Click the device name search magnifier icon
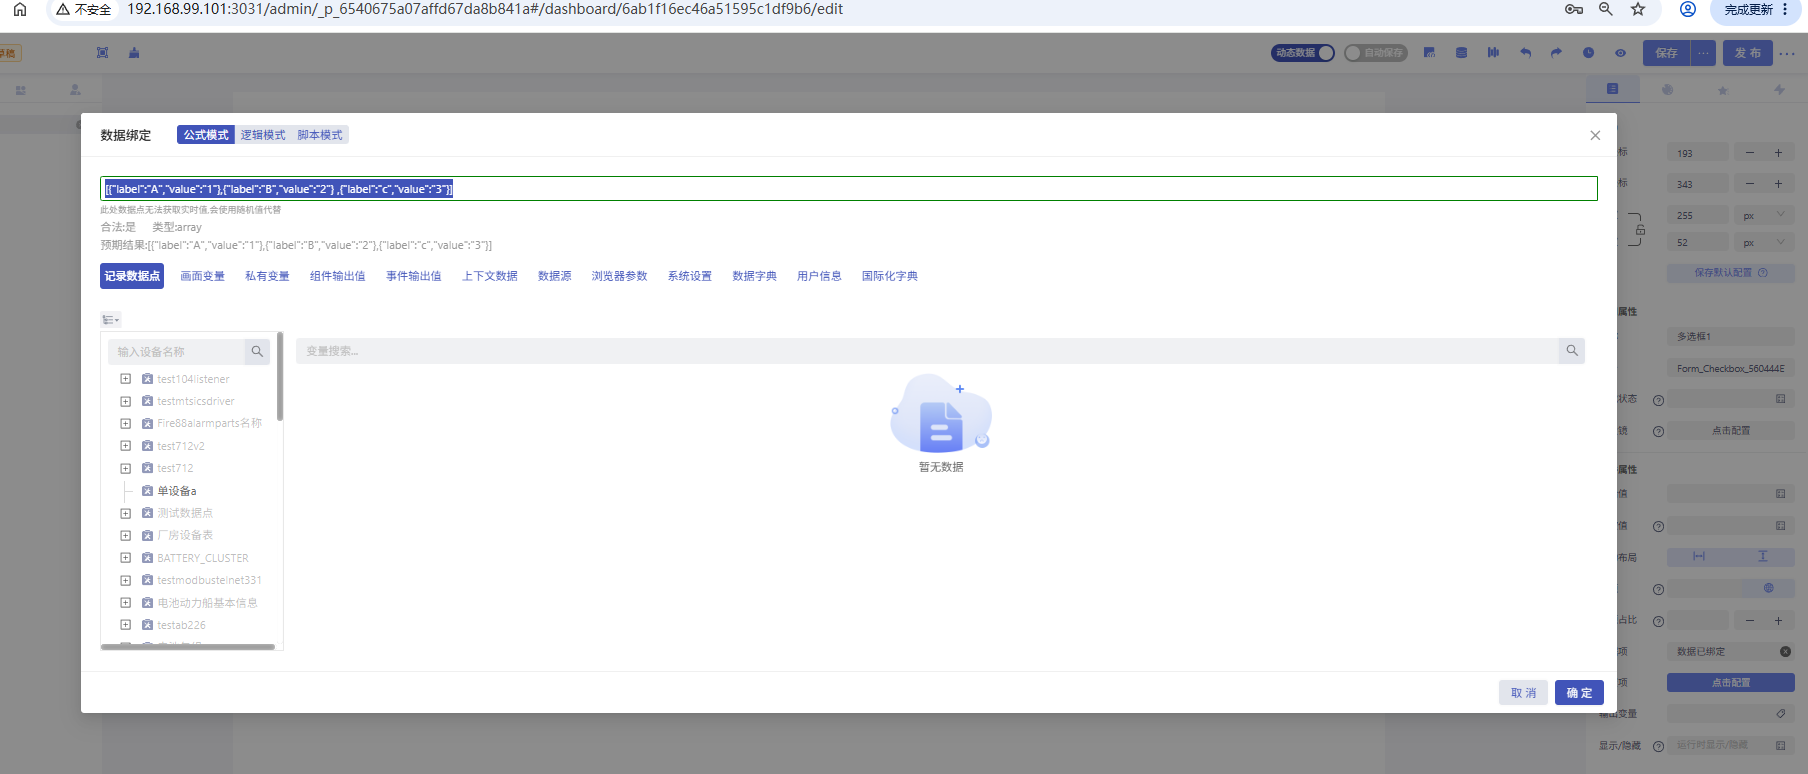The height and width of the screenshot is (774, 1808). click(x=257, y=352)
